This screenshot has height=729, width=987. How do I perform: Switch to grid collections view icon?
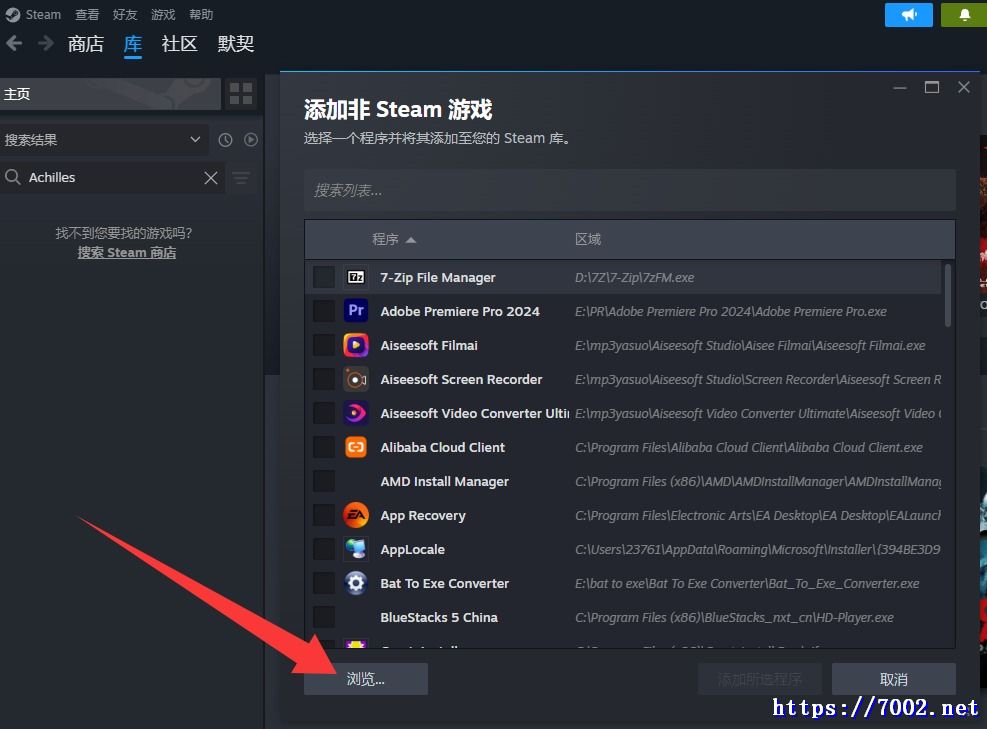coord(240,94)
